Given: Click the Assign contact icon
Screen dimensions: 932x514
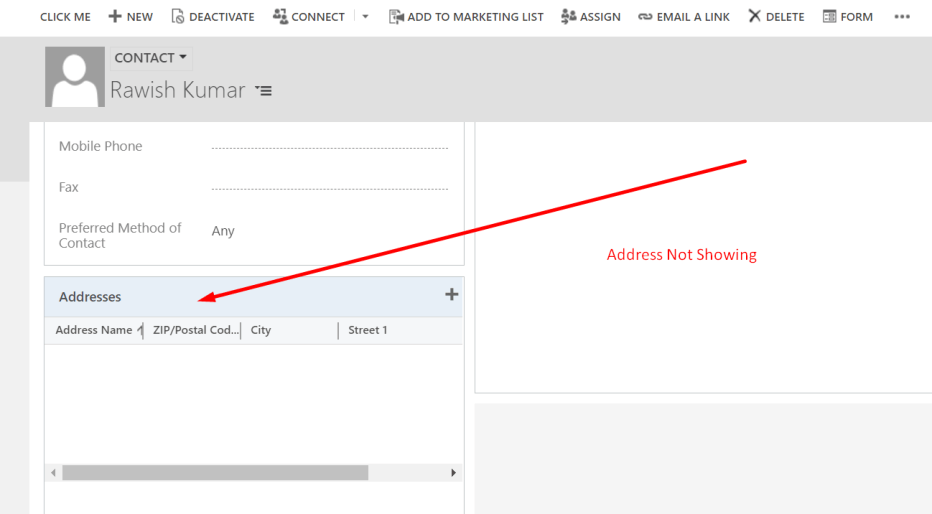Looking at the screenshot, I should tap(568, 17).
